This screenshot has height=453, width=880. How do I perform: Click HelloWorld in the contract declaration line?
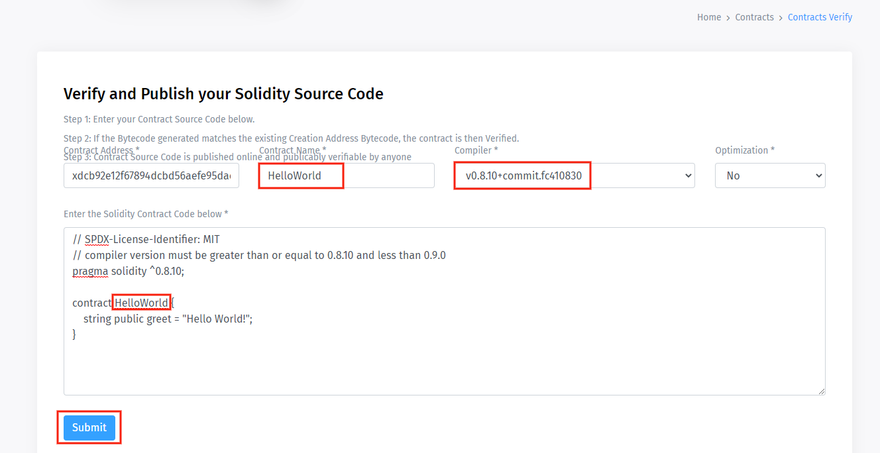point(141,303)
